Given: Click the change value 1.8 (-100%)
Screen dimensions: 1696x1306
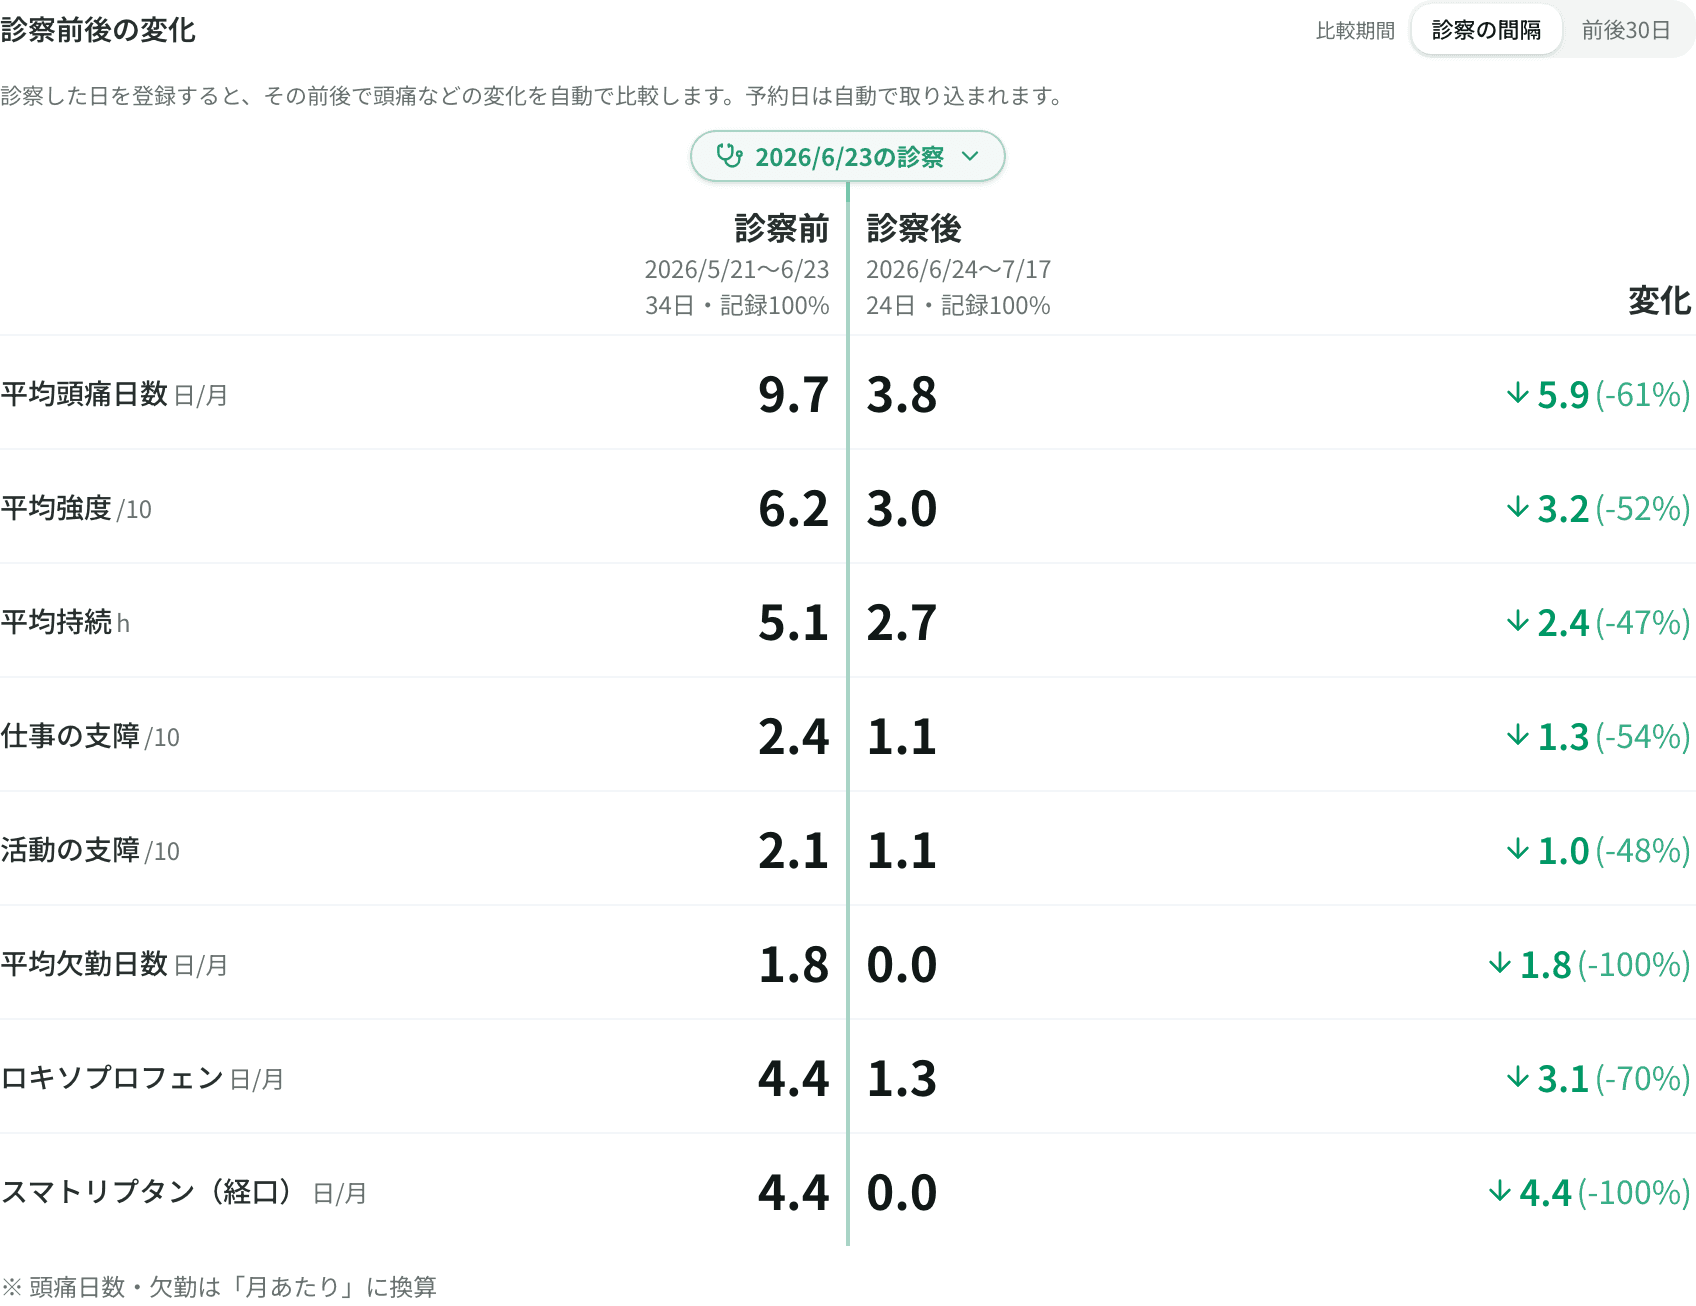Looking at the screenshot, I should coord(1604,964).
